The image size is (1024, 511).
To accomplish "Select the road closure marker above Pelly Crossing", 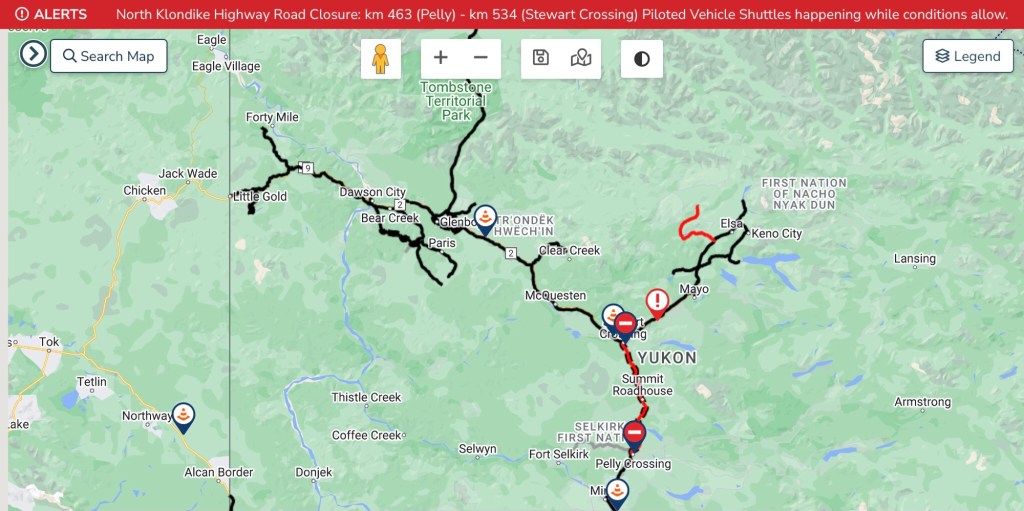I will [634, 435].
